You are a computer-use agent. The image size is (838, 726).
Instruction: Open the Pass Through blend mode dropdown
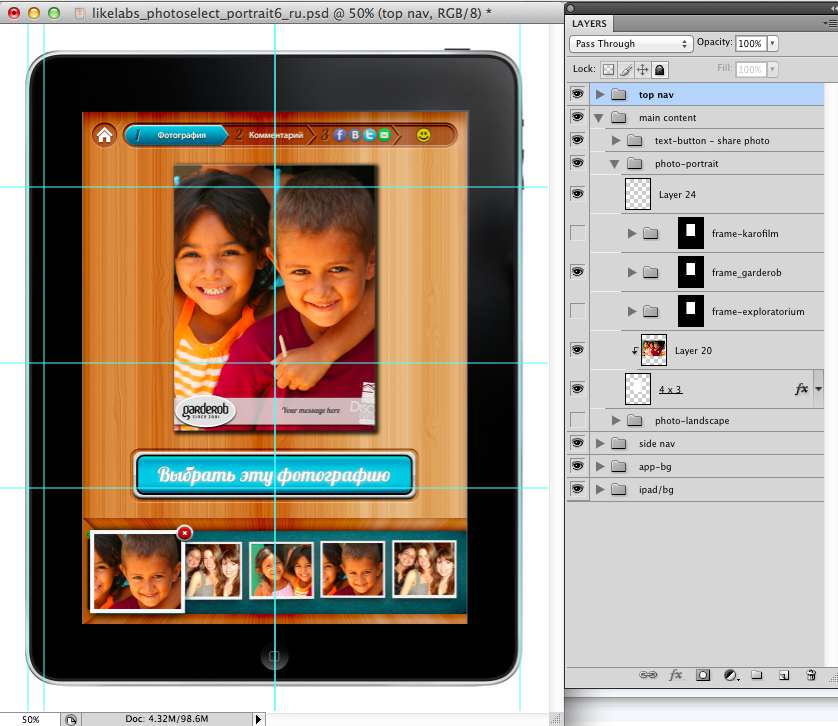point(630,44)
